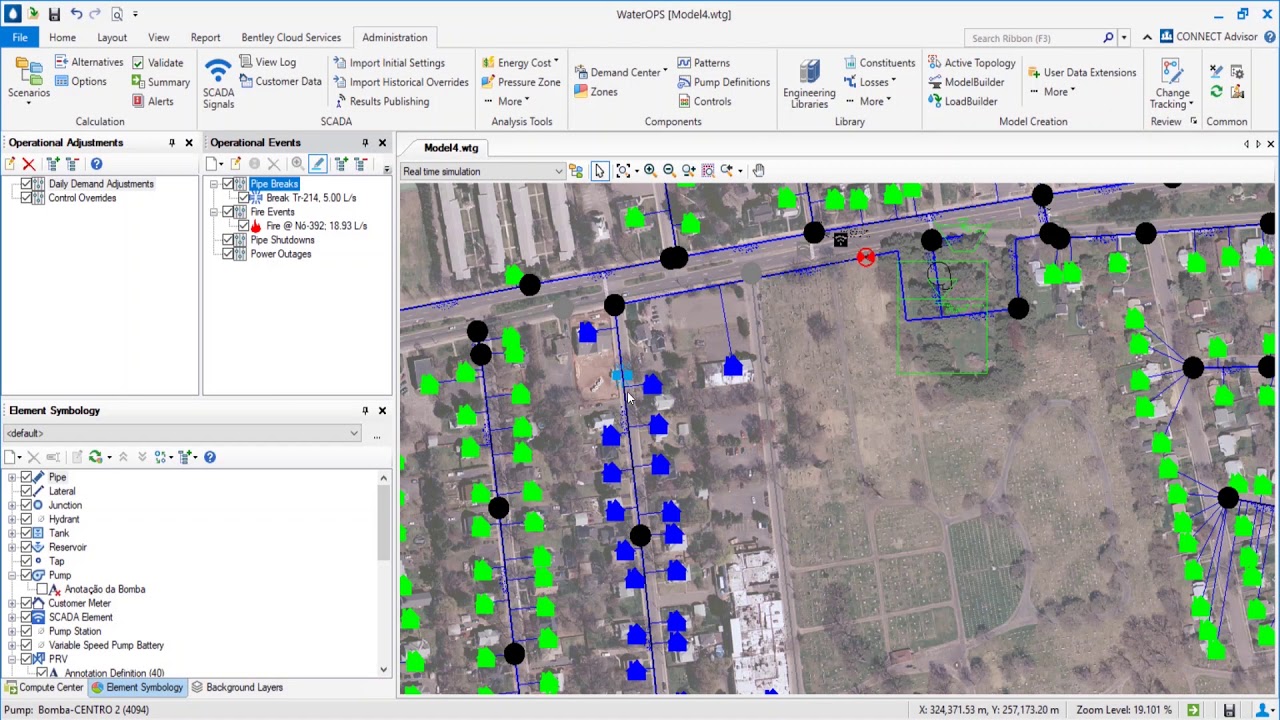Expand Junction symbology node
The width and height of the screenshot is (1280, 720).
click(11, 505)
